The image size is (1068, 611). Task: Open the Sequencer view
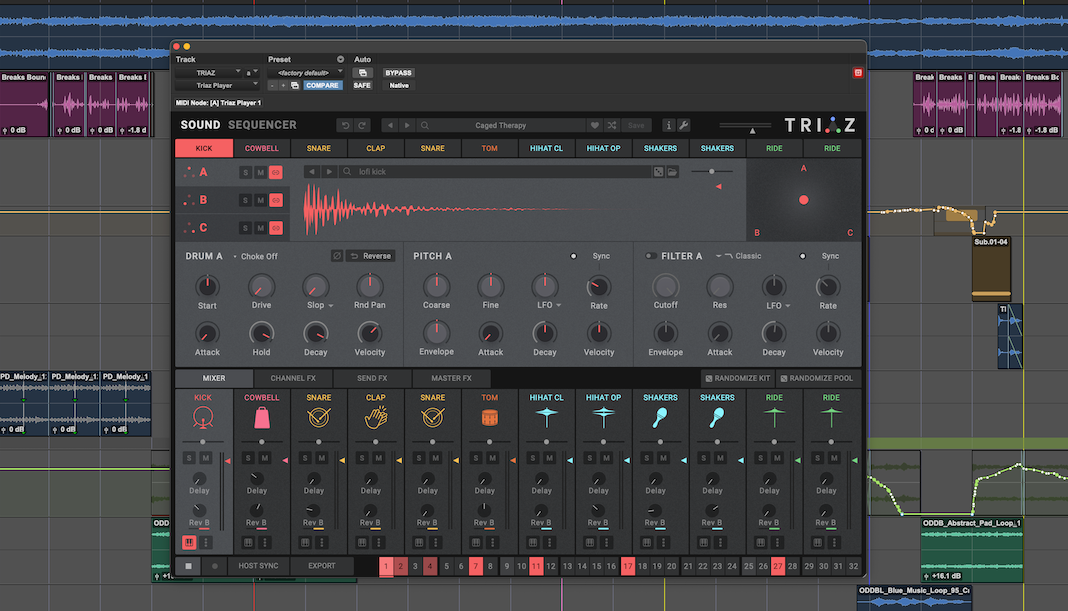262,125
